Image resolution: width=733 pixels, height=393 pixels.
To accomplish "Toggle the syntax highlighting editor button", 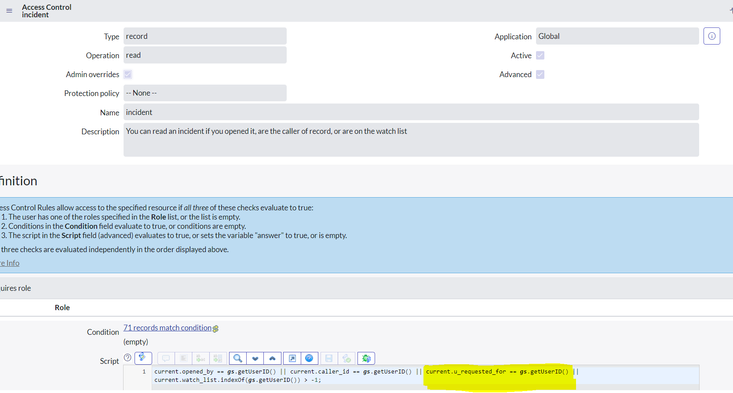I will [x=143, y=358].
